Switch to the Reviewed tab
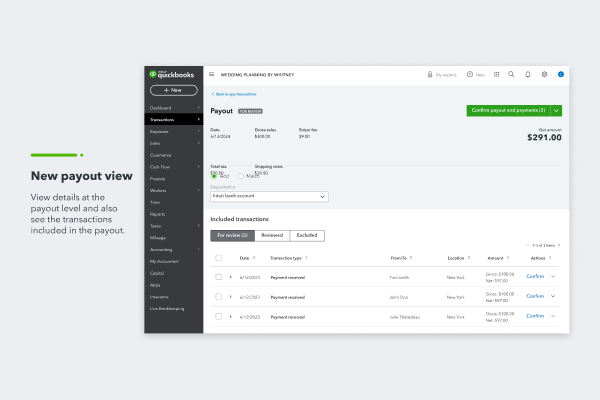 [272, 235]
